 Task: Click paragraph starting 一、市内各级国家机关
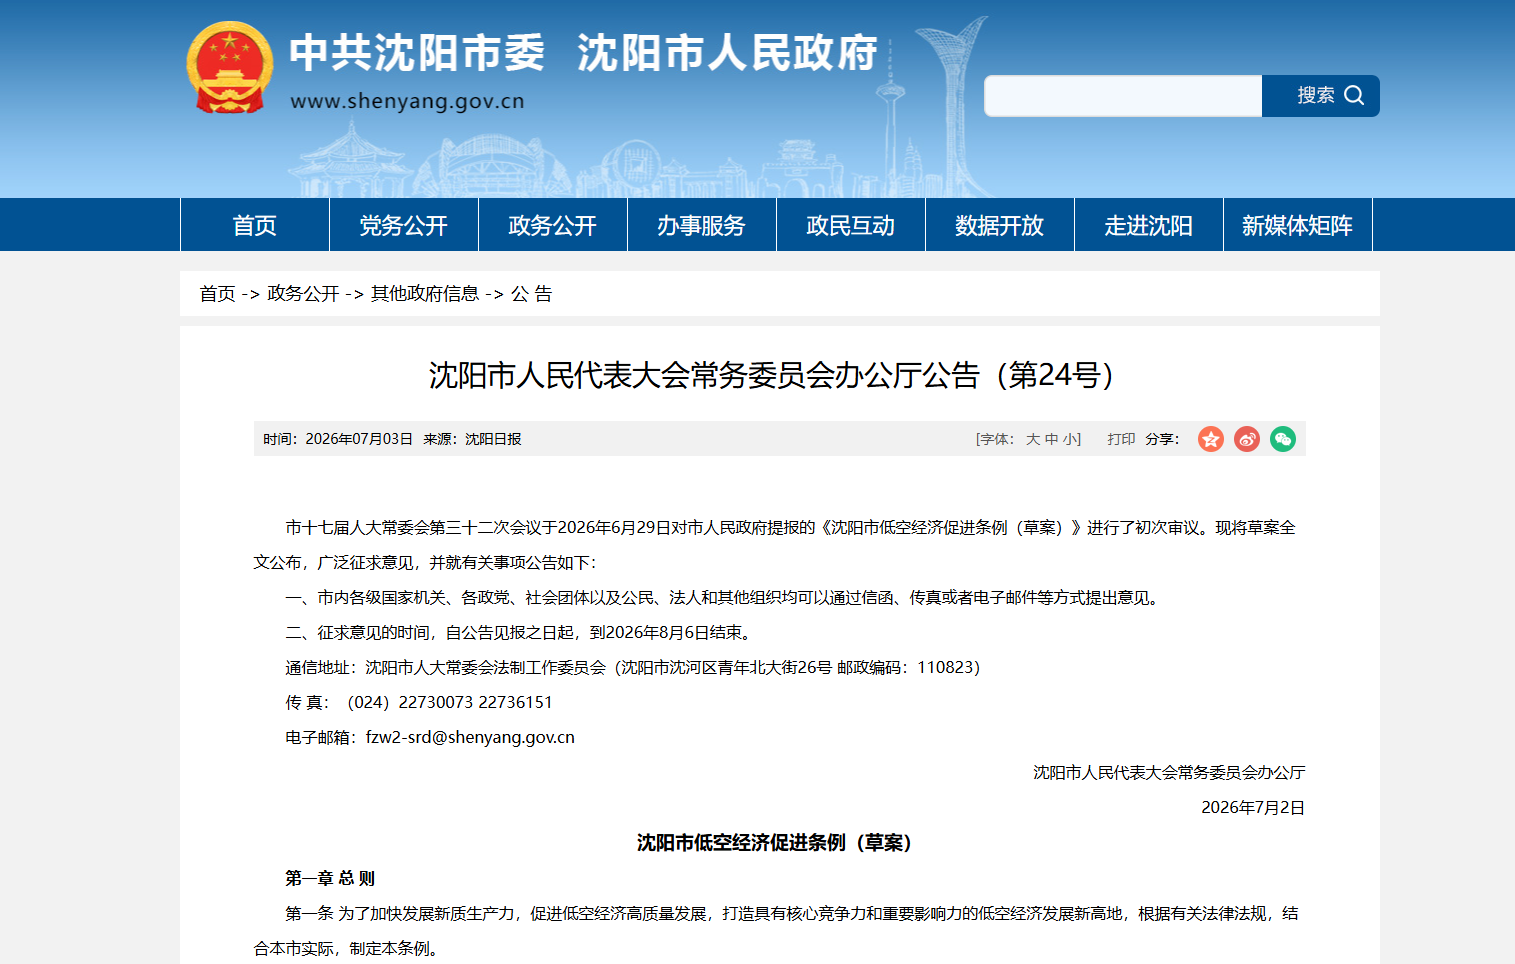click(x=725, y=597)
